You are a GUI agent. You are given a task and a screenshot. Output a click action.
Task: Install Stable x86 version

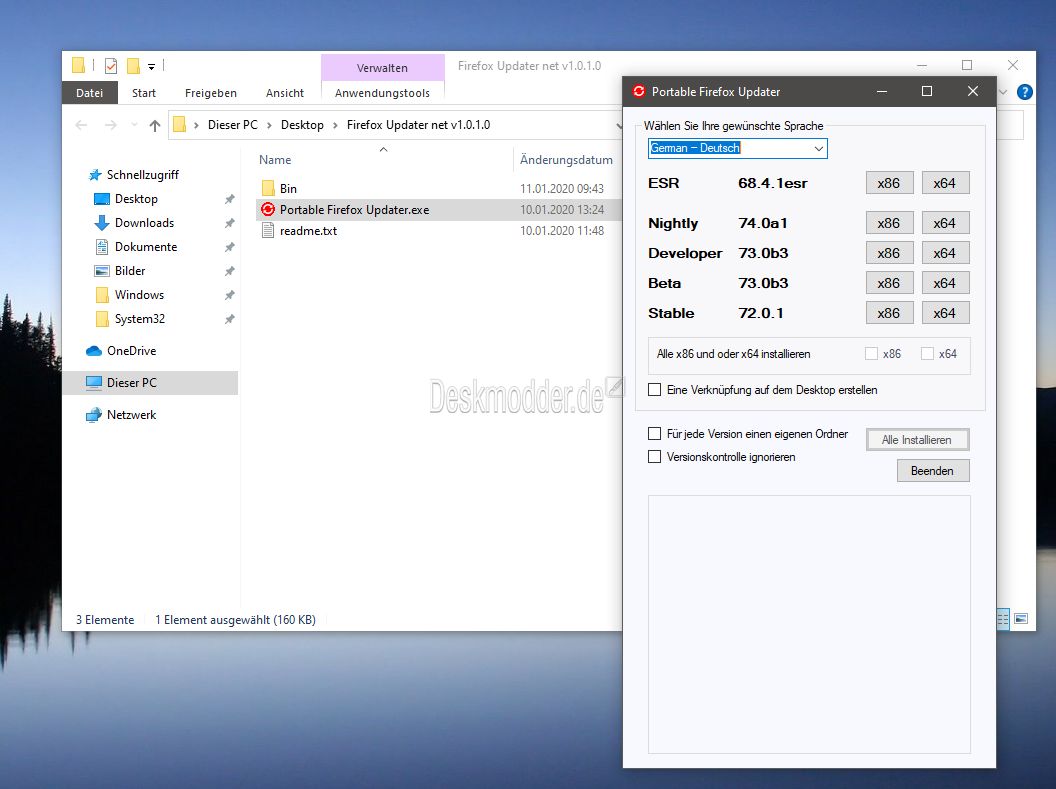(889, 313)
